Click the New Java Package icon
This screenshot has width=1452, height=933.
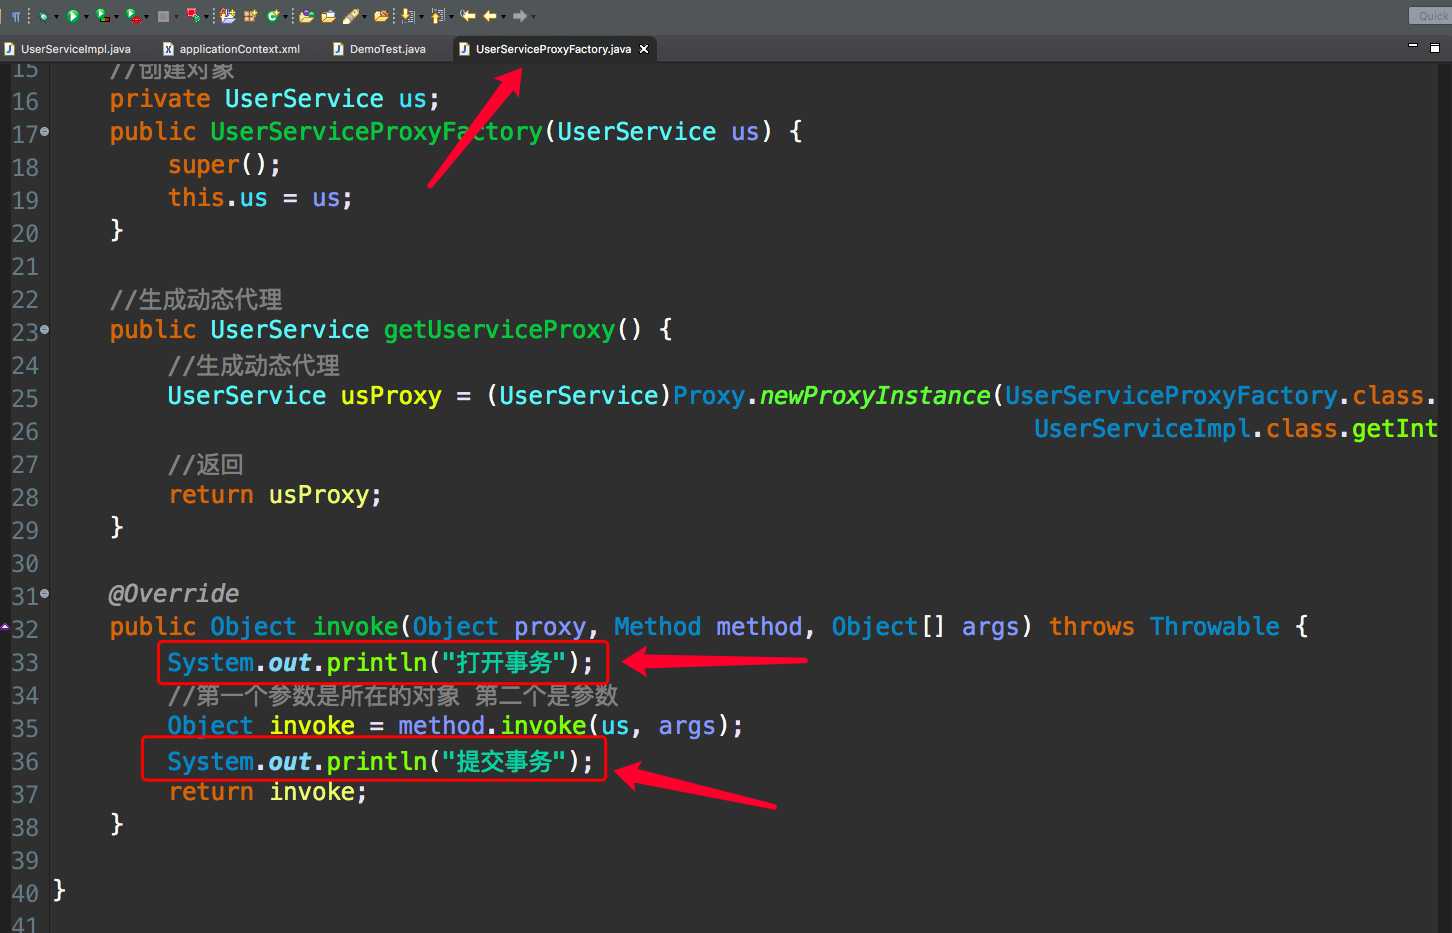(250, 16)
